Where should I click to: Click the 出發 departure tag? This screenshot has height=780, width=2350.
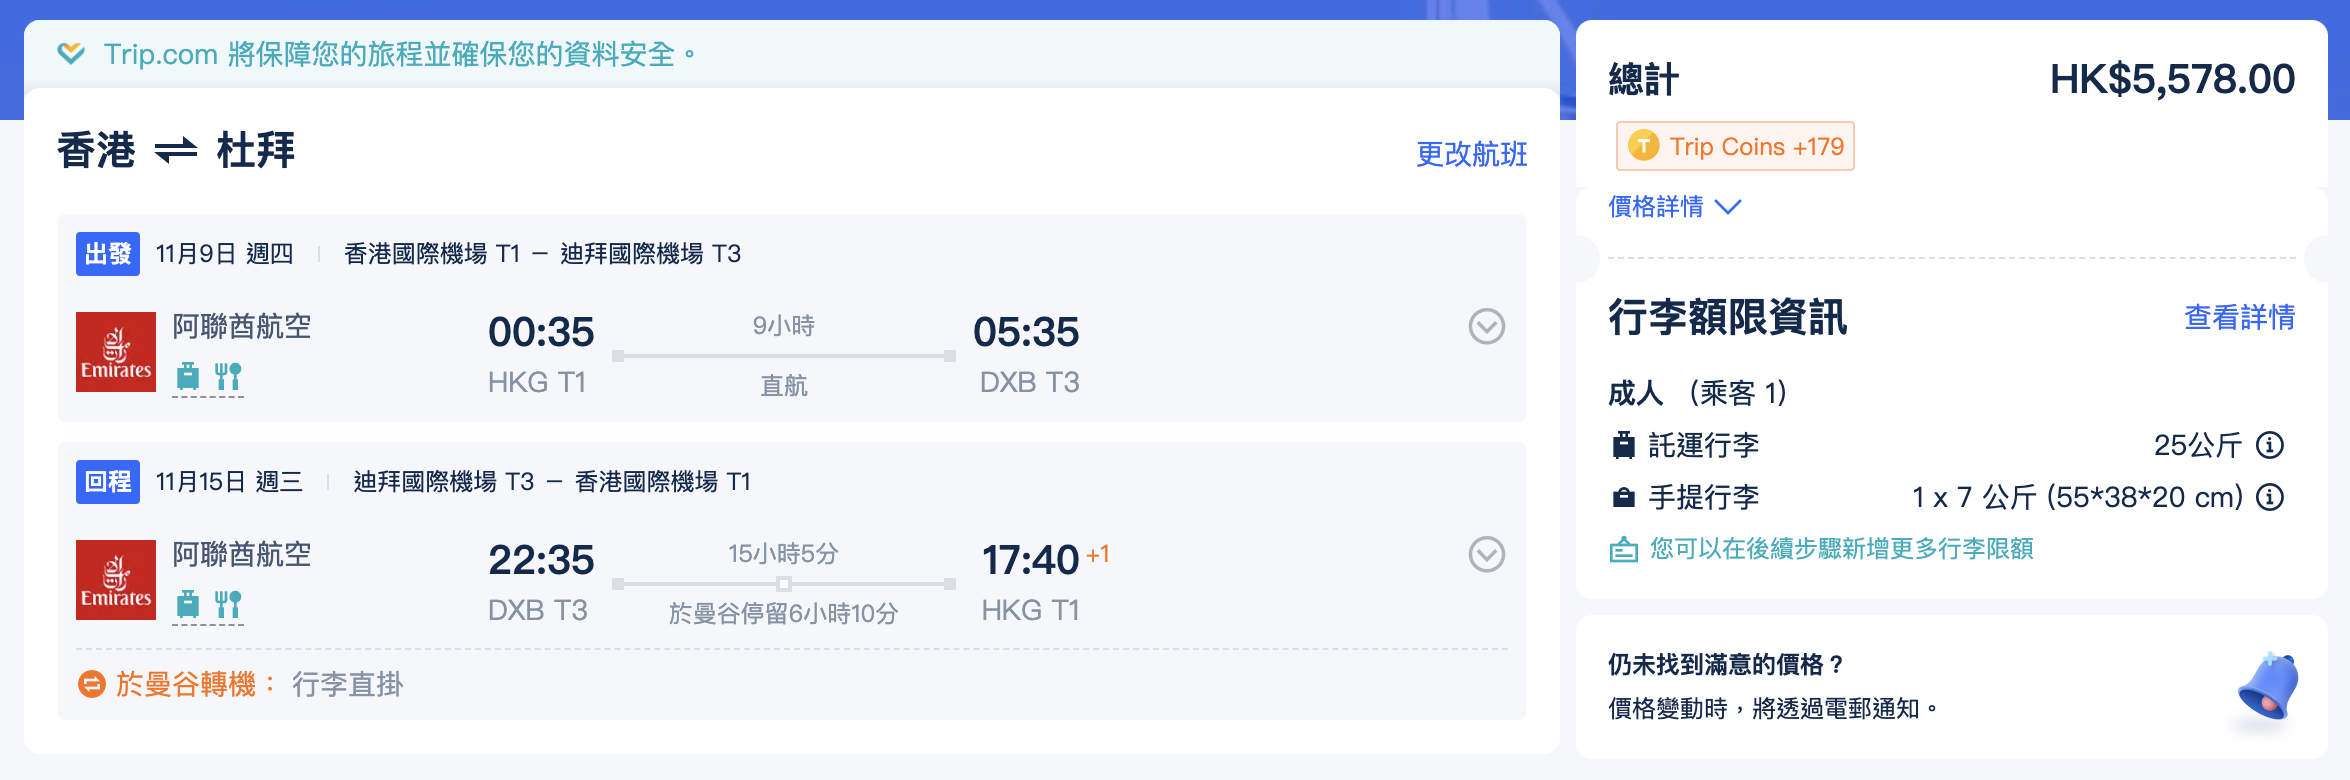click(x=108, y=254)
